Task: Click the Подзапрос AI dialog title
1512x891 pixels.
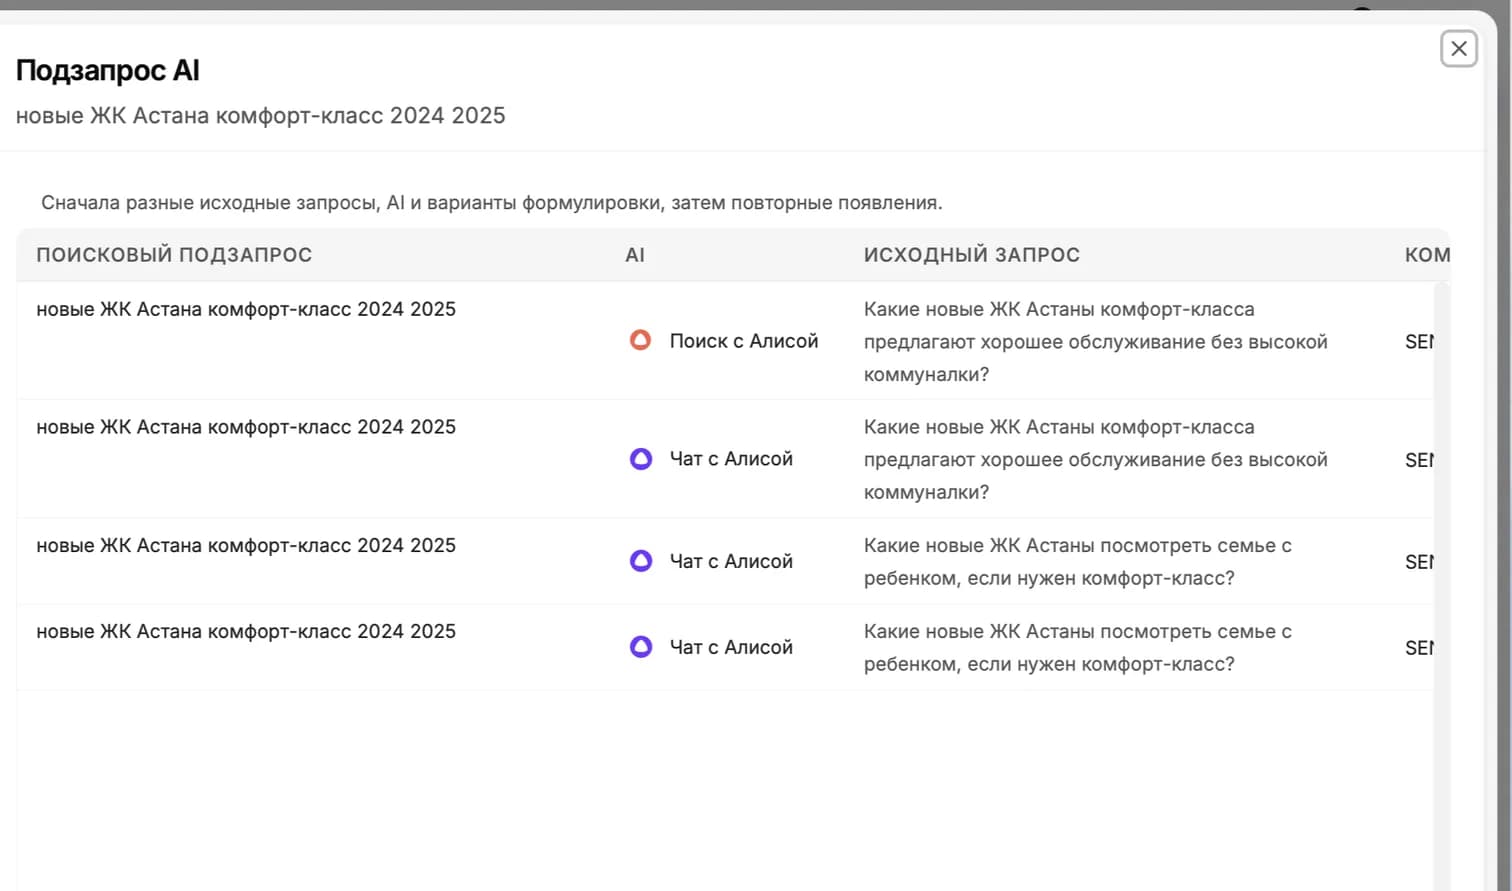Action: (x=108, y=70)
